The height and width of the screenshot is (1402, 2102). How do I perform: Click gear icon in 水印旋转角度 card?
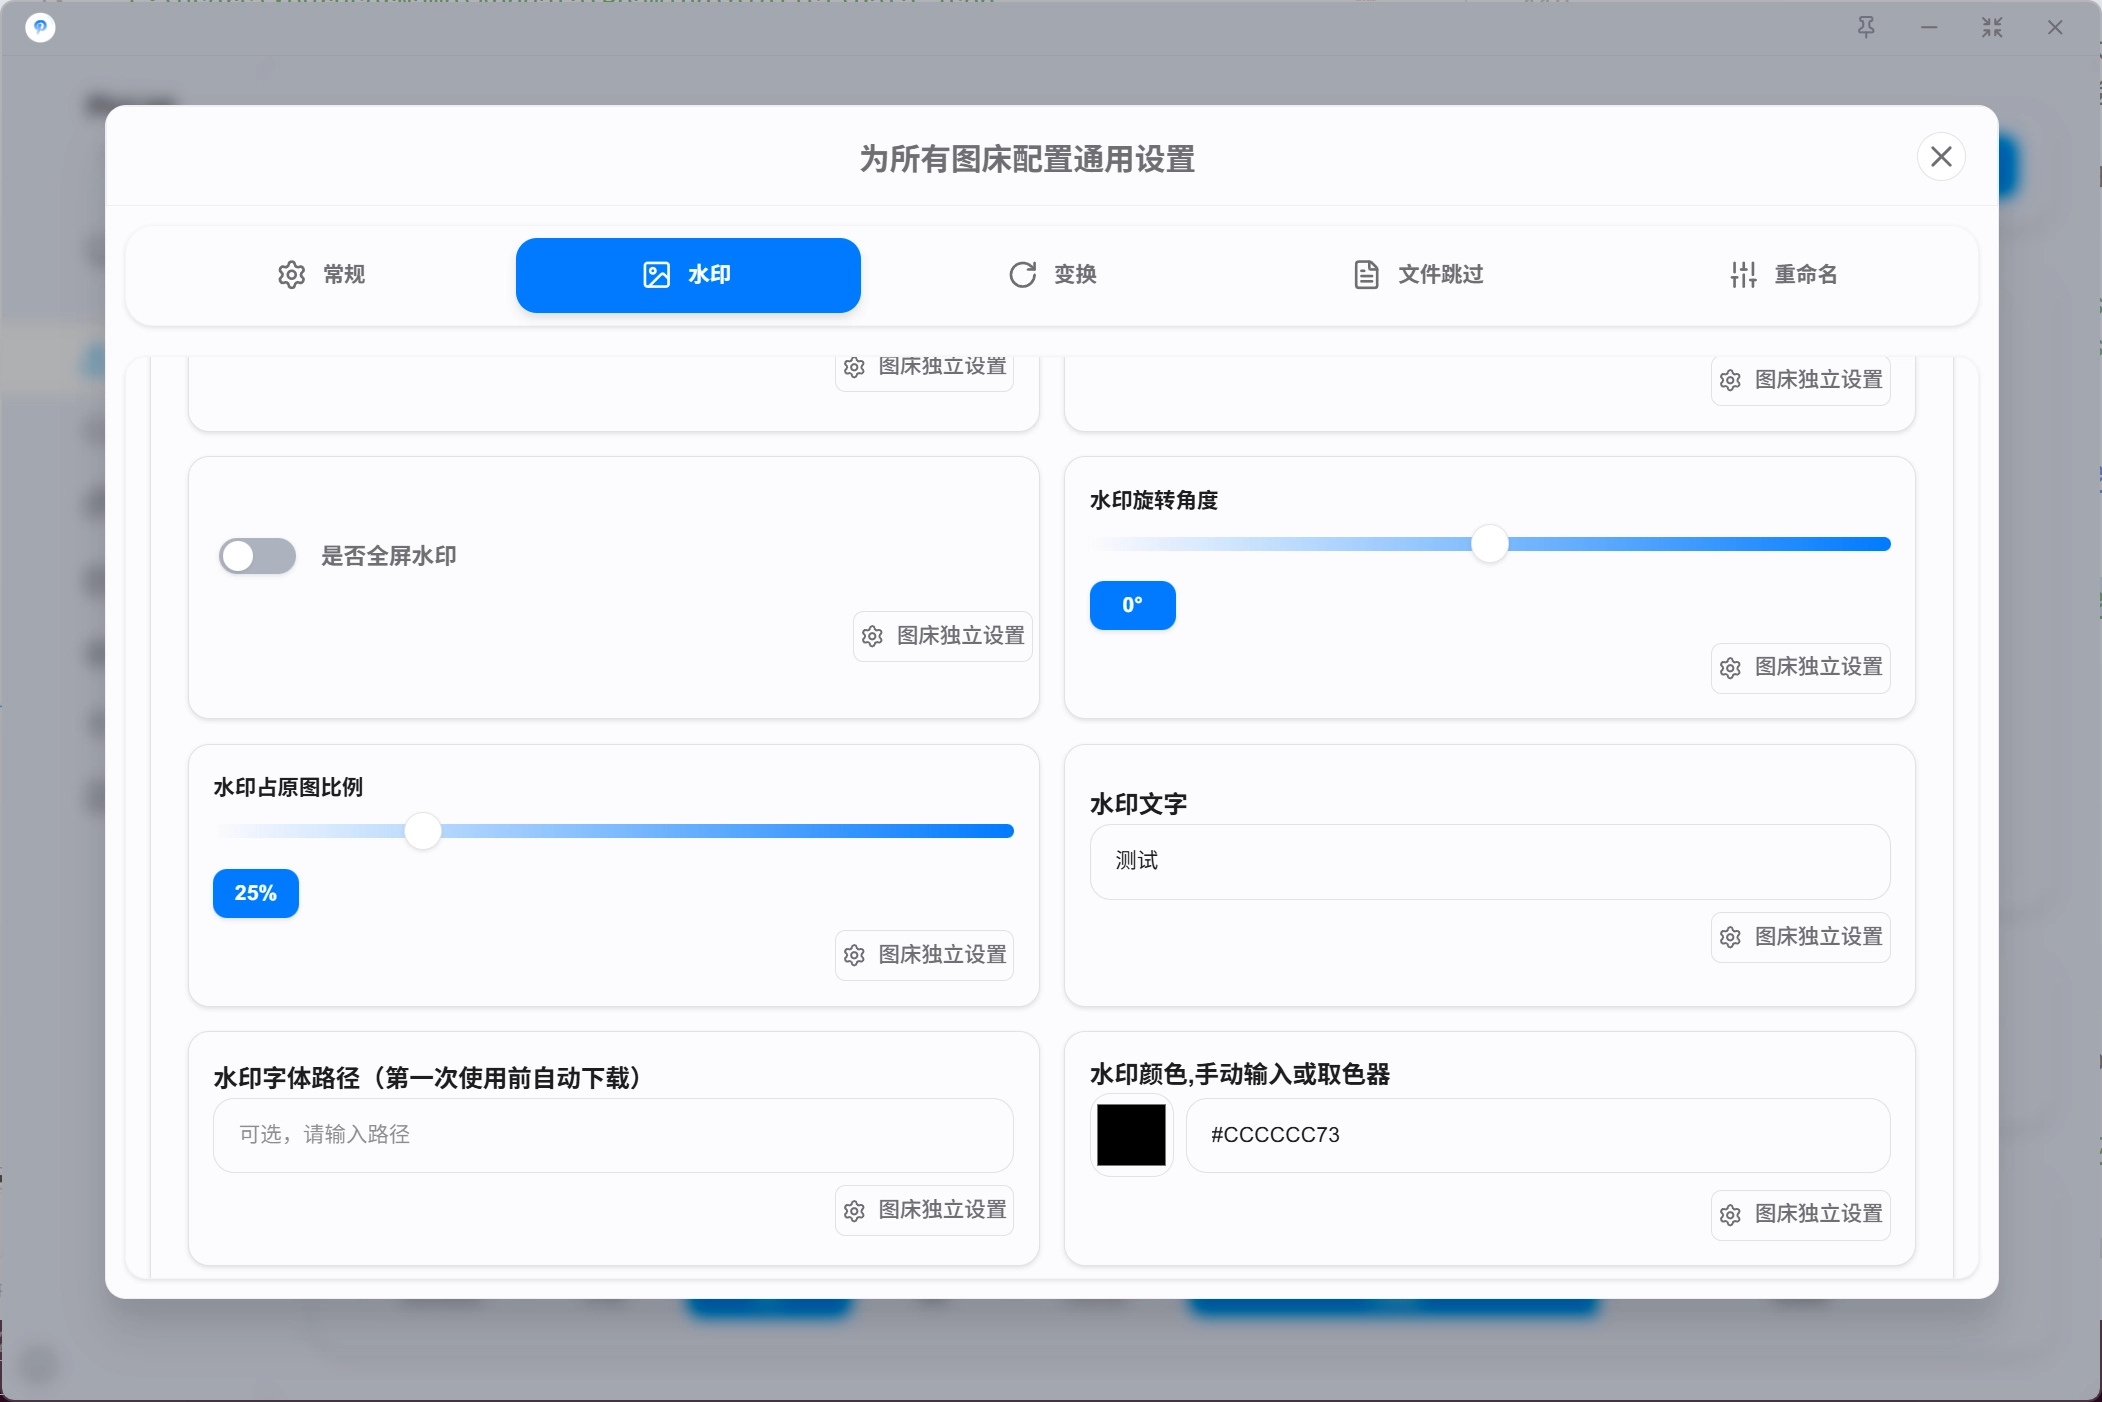point(1730,668)
